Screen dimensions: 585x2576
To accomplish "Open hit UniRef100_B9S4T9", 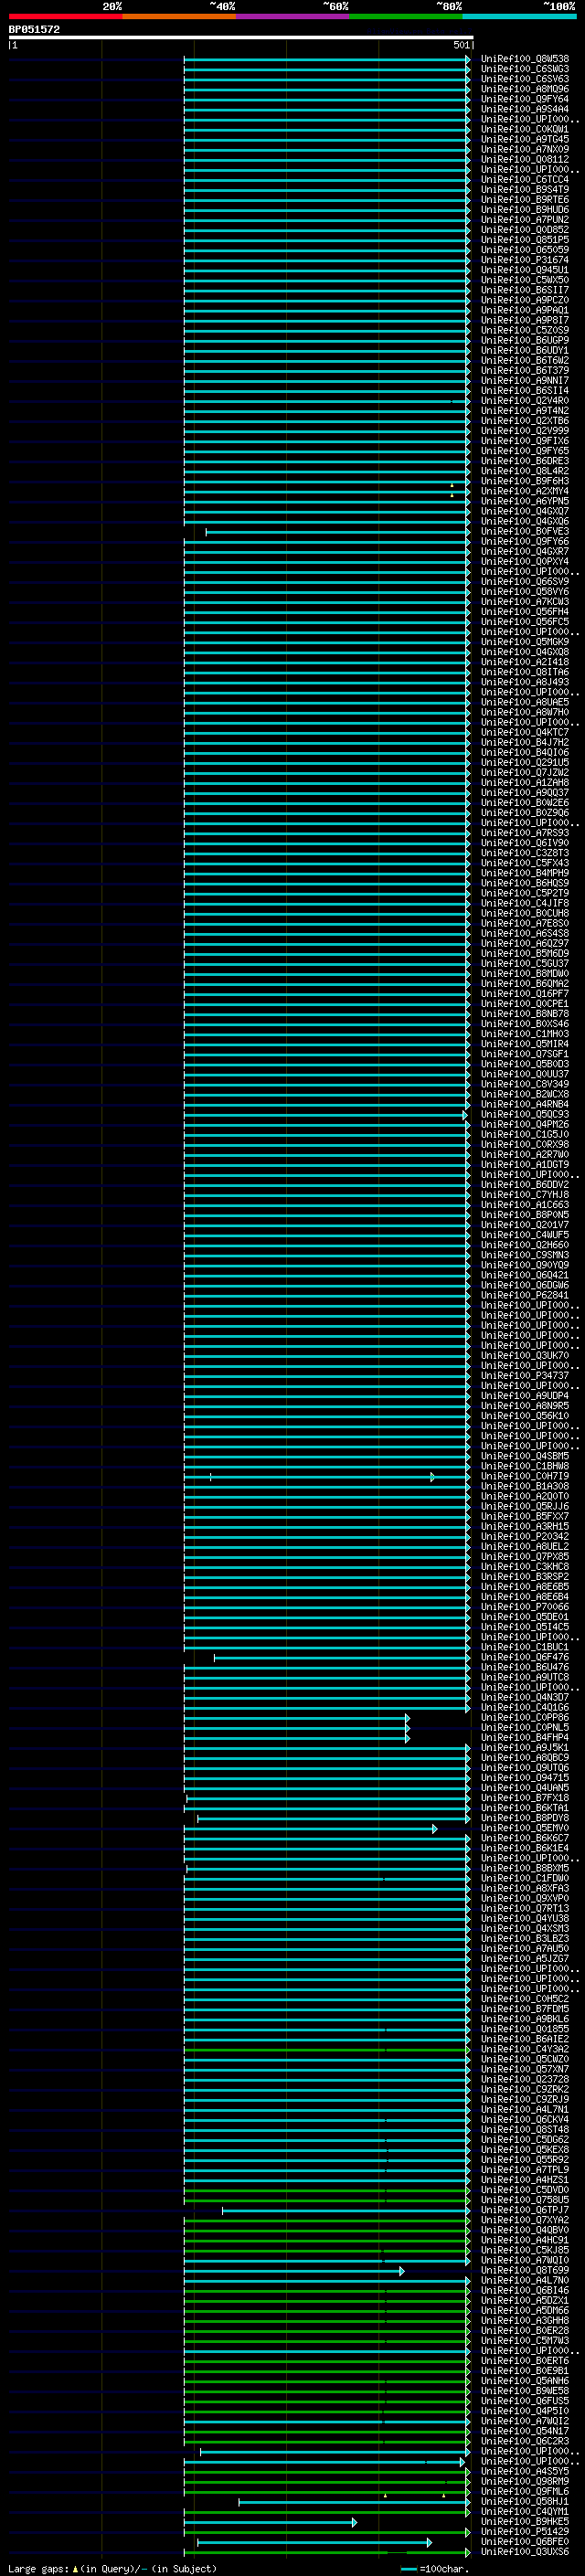I will coord(524,190).
